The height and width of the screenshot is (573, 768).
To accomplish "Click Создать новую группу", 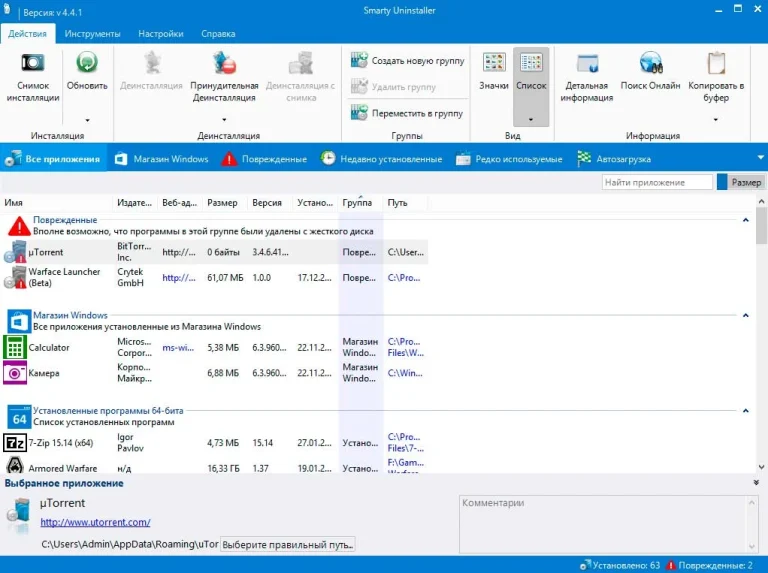I will [x=408, y=61].
